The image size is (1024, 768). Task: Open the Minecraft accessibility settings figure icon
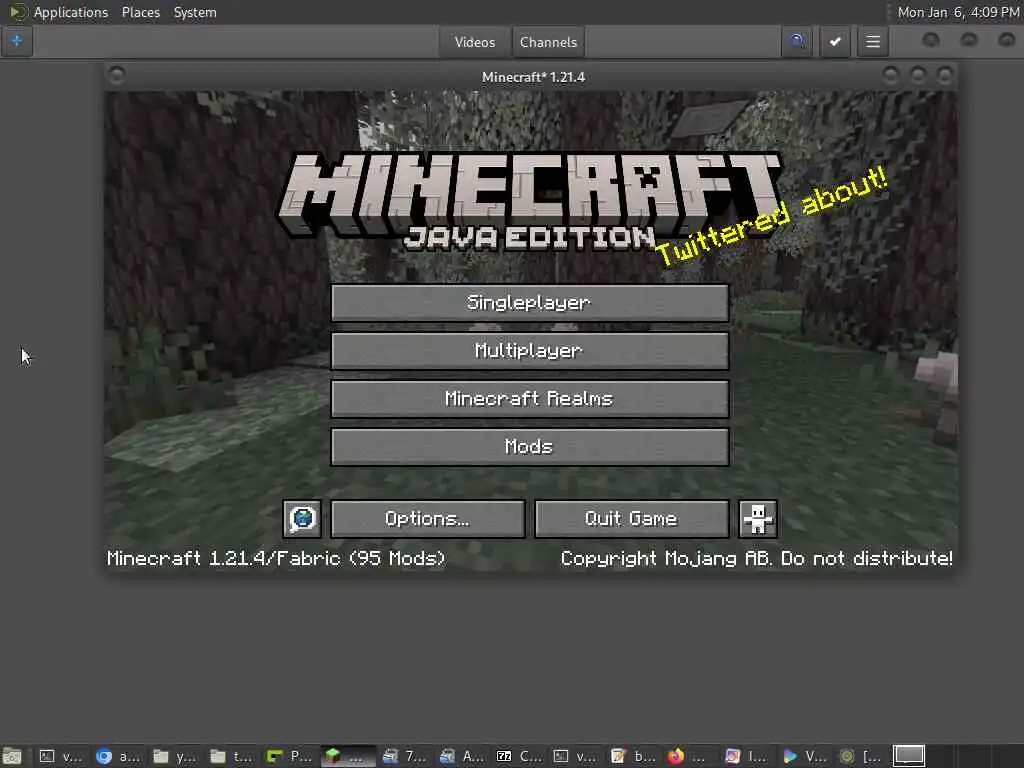click(758, 519)
